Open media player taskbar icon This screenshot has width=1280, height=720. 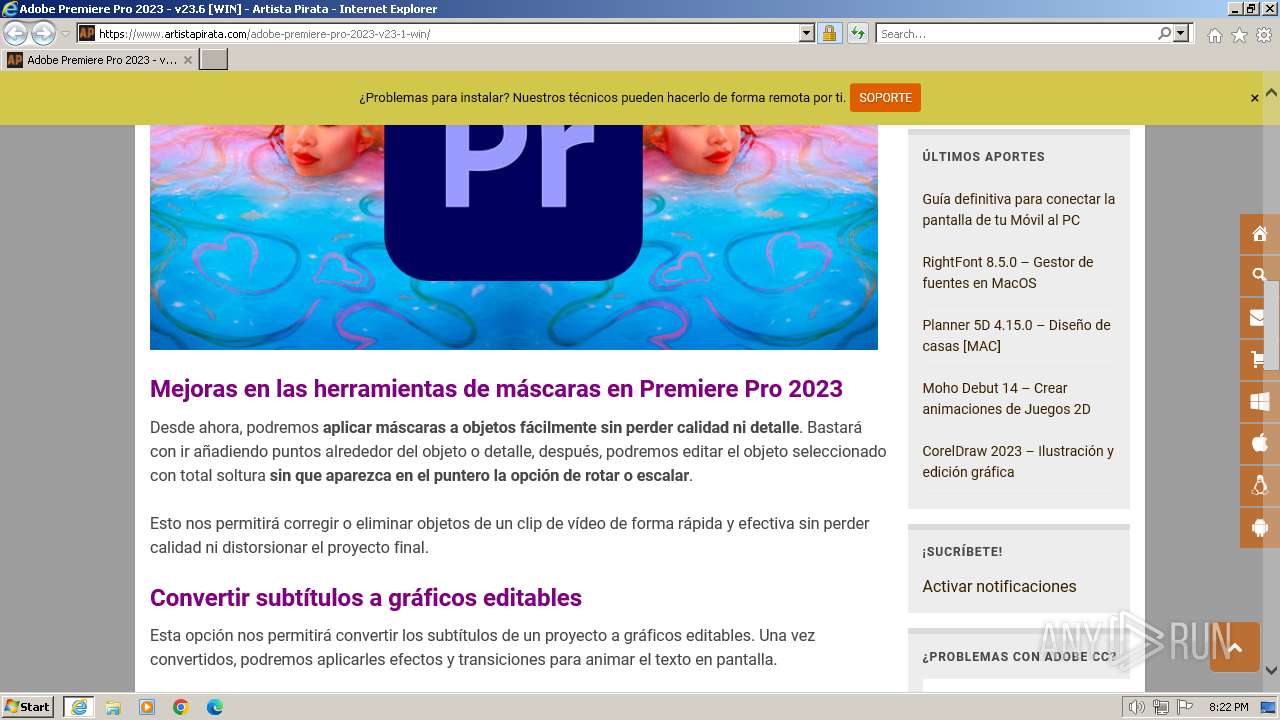(147, 707)
